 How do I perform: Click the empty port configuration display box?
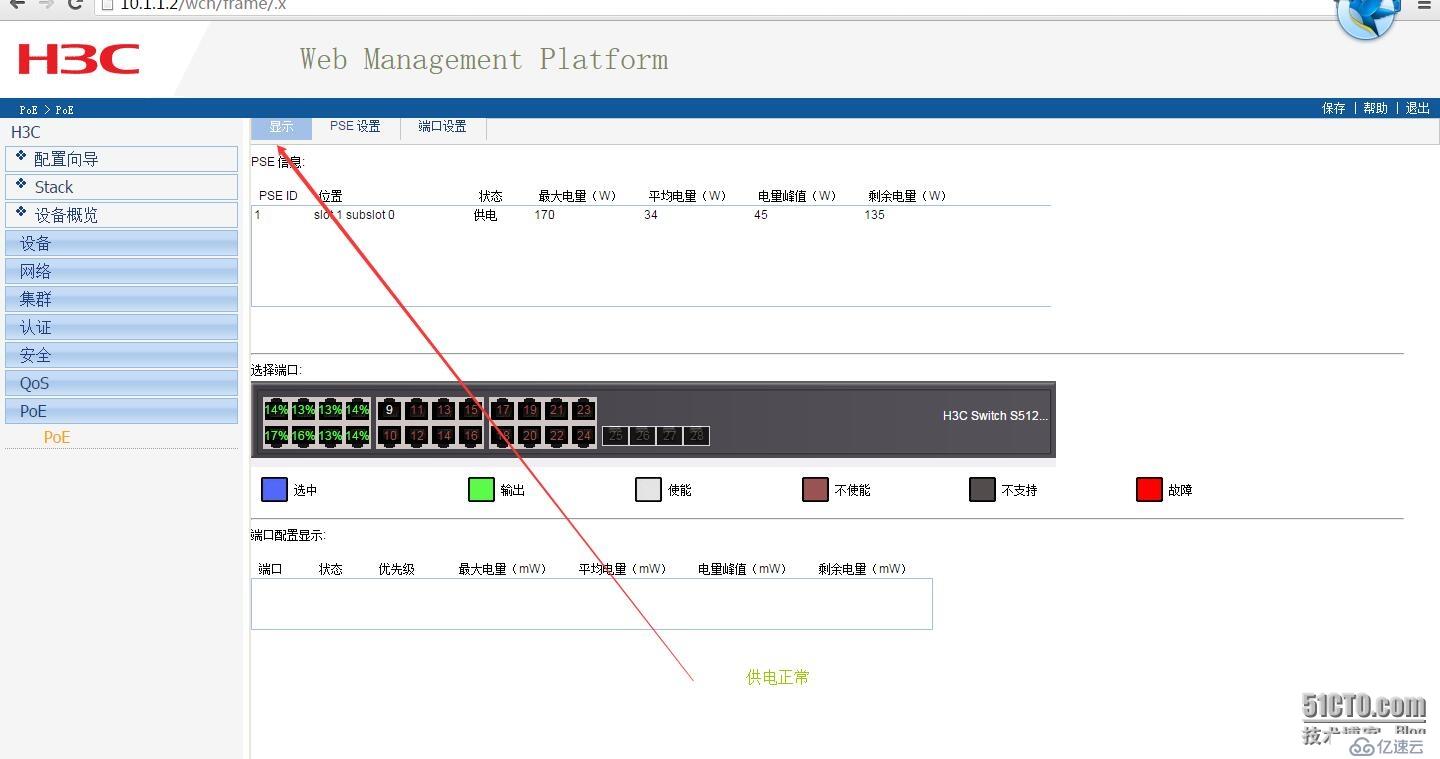[591, 604]
